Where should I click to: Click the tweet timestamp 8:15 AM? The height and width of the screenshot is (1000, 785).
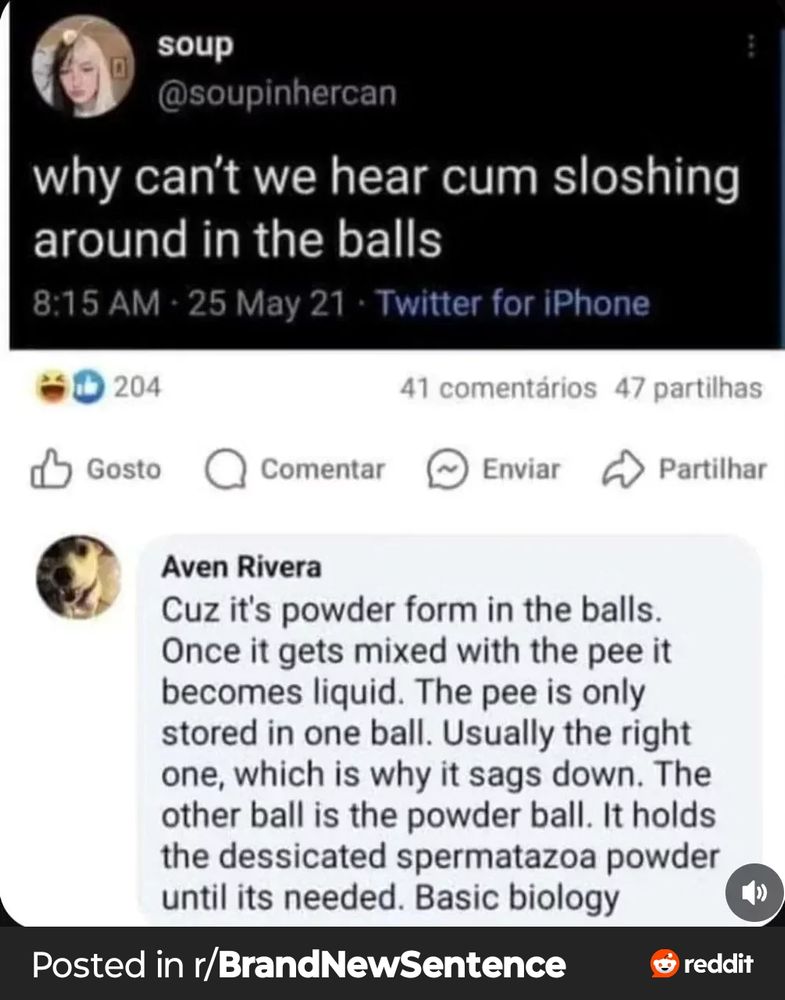96,303
